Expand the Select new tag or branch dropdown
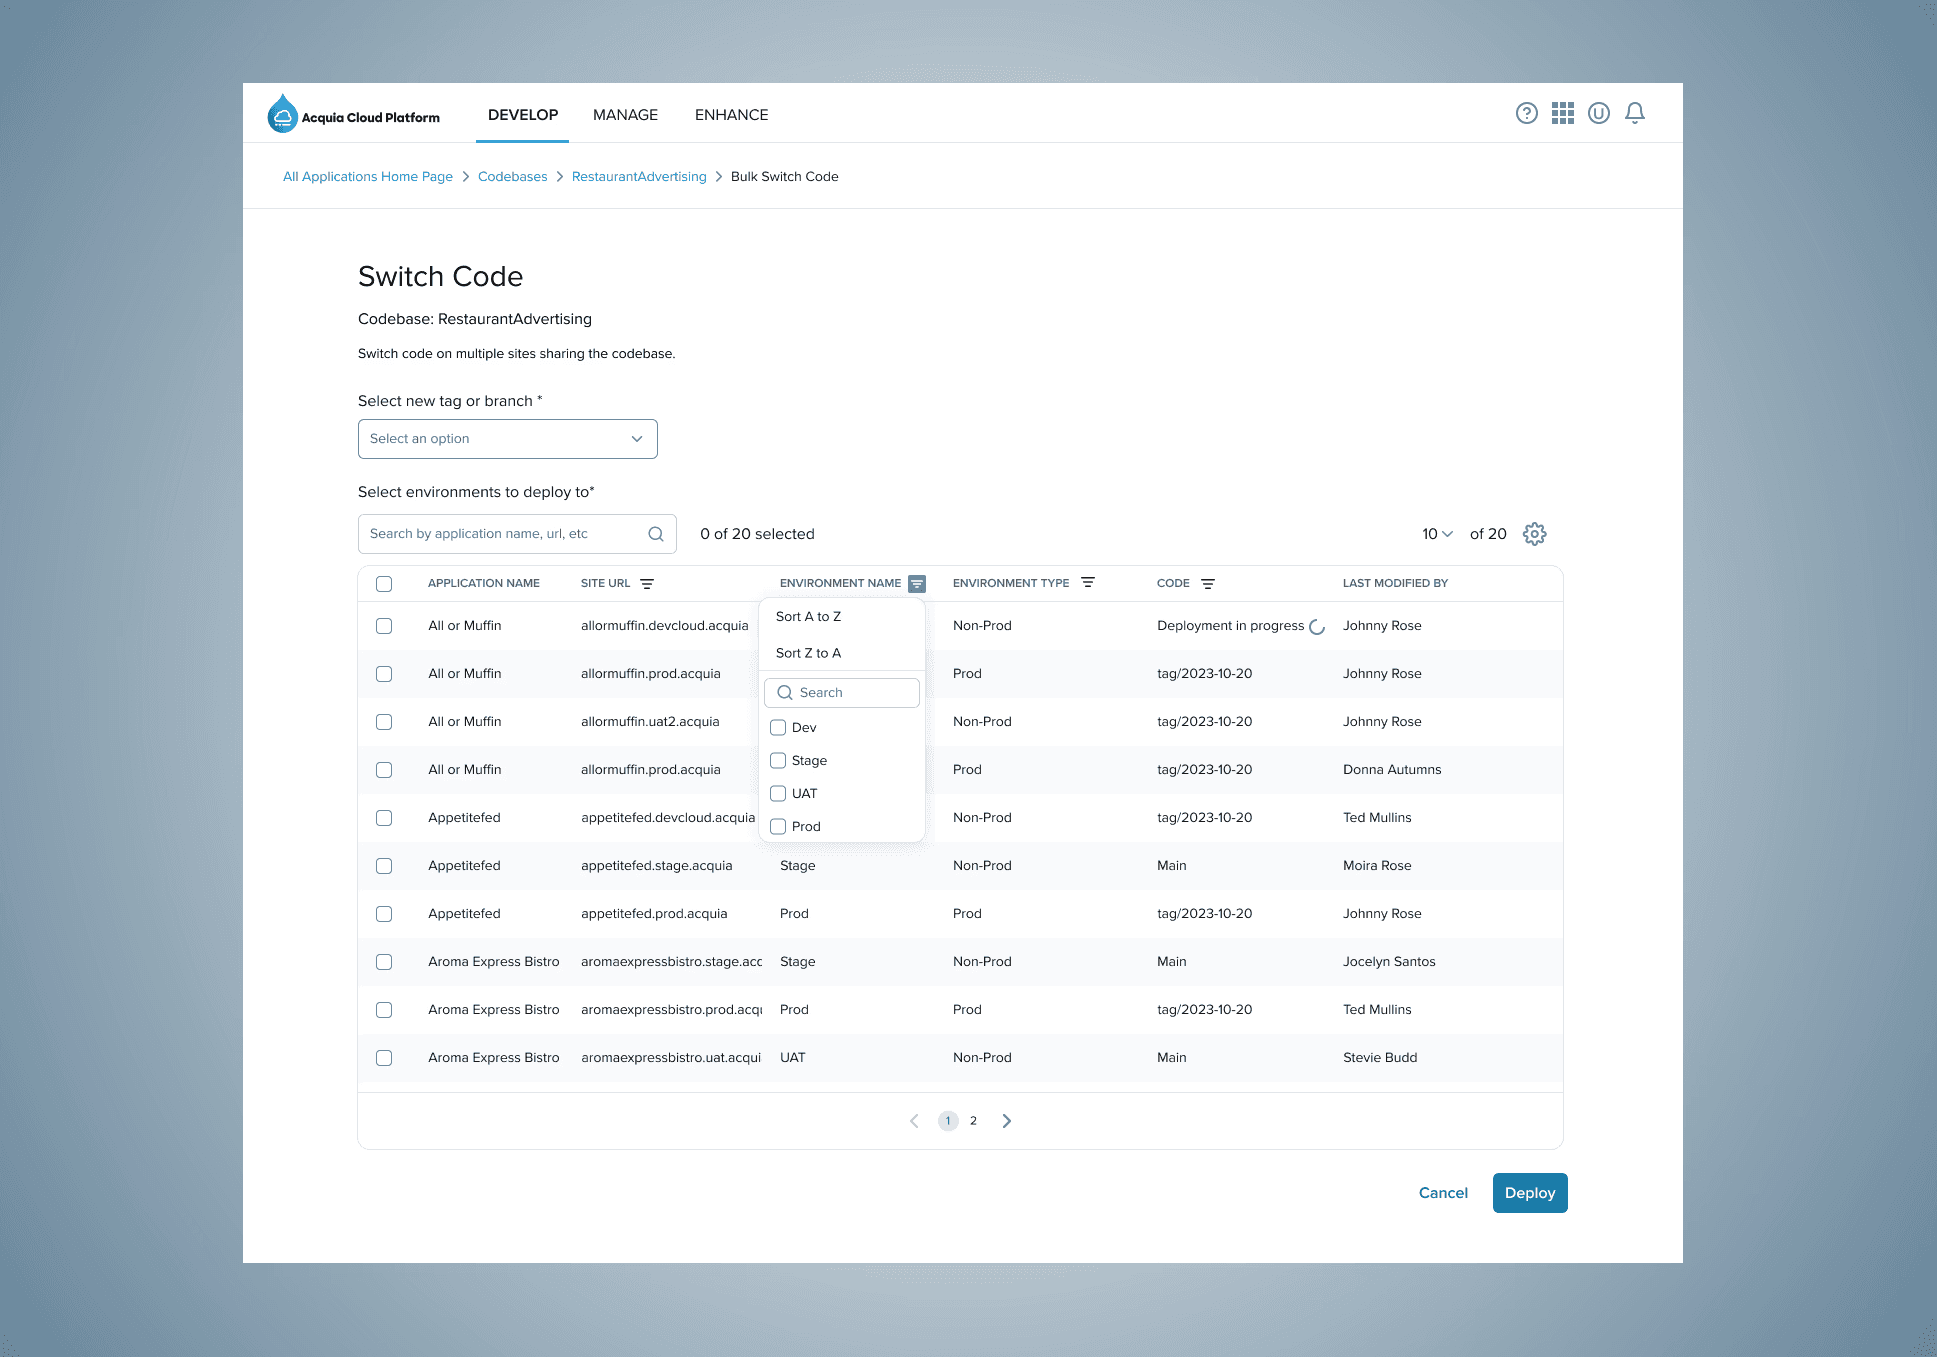This screenshot has width=1937, height=1357. 508,439
